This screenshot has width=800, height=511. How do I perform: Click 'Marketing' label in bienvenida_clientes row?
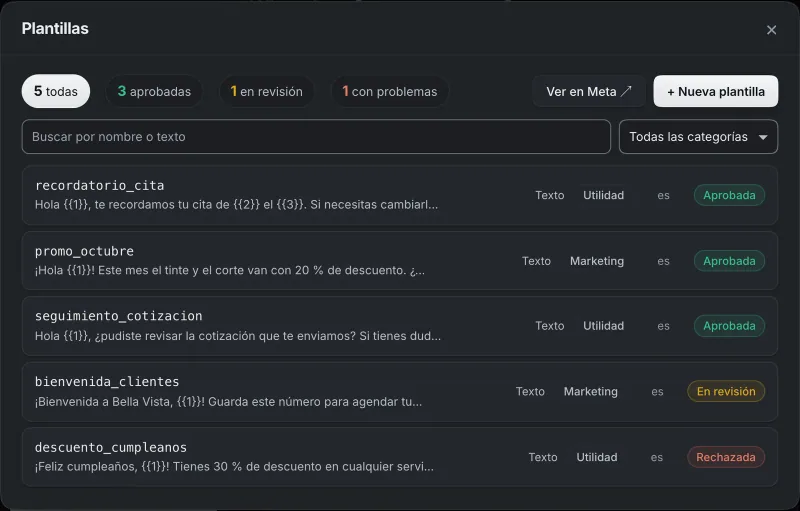tap(590, 392)
